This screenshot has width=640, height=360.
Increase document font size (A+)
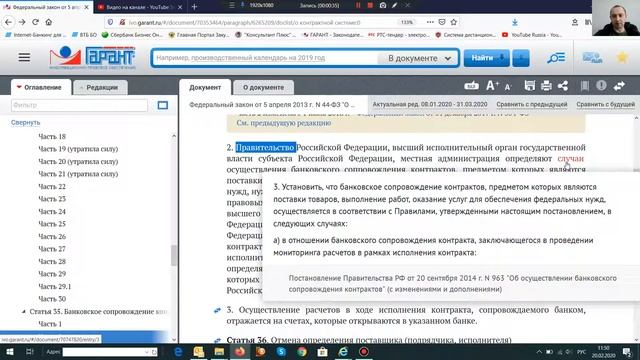tap(492, 86)
